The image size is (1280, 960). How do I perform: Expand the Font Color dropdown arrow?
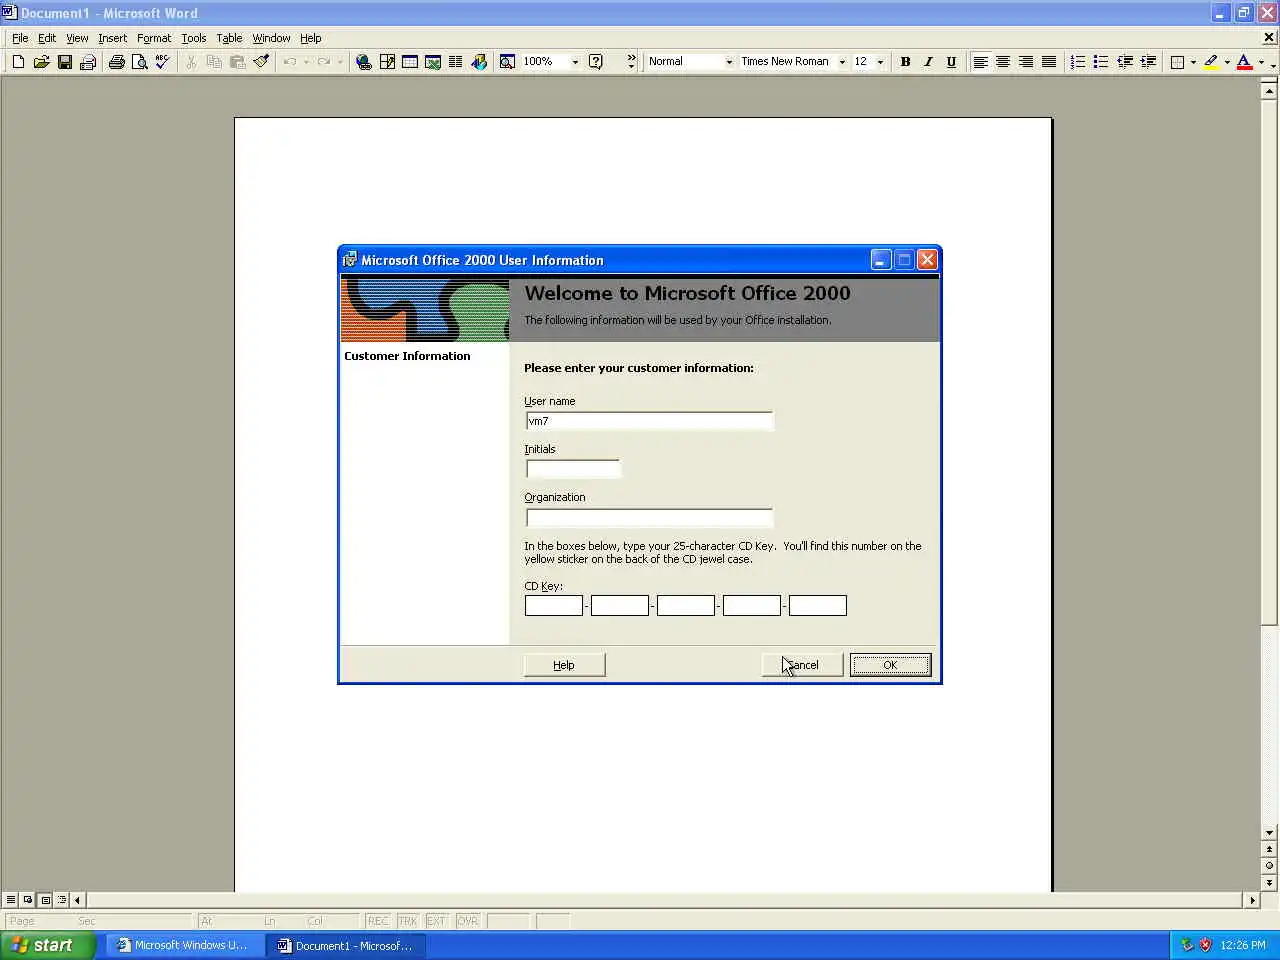[1261, 62]
